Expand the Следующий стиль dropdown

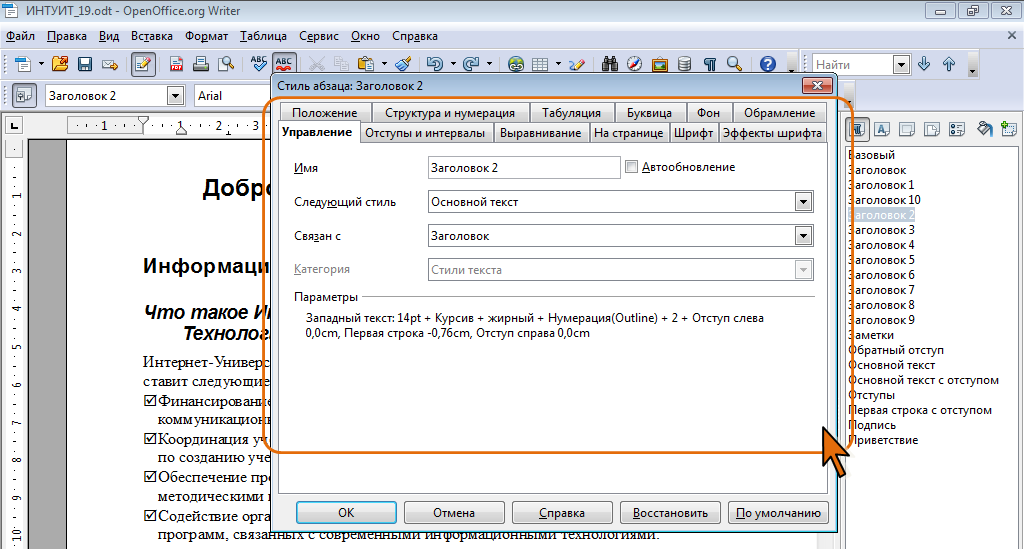coord(804,202)
